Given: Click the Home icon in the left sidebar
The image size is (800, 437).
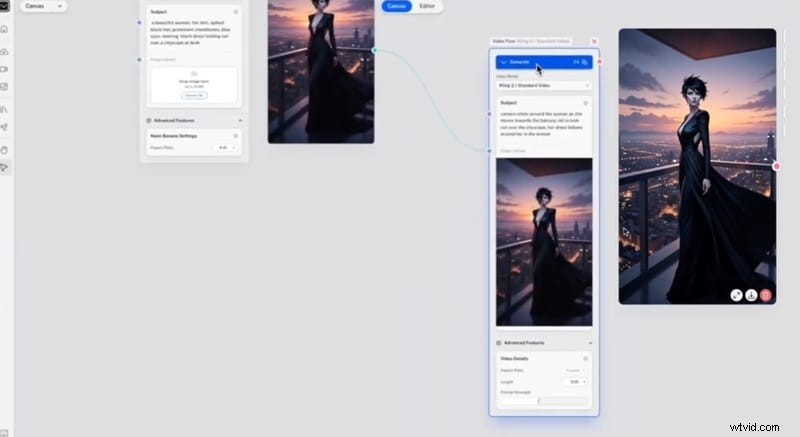Looking at the screenshot, I should click(x=5, y=30).
